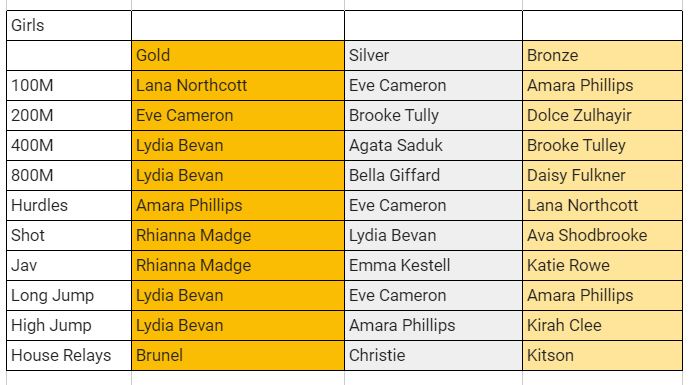
Task: Select the Hurdles row label
Action: pyautogui.click(x=69, y=205)
